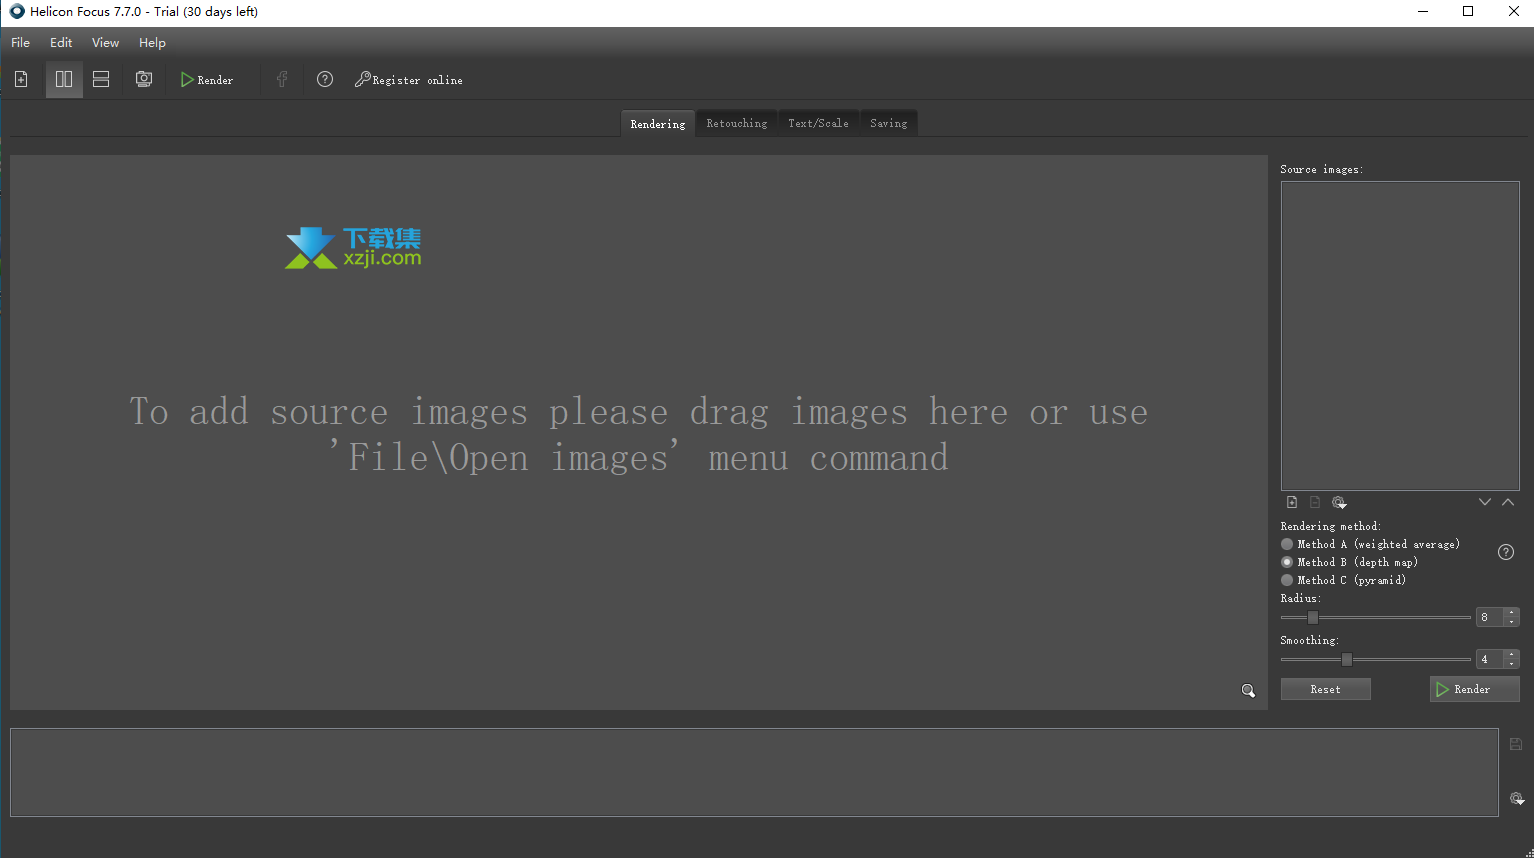Open the camera remote capture icon
The image size is (1534, 858).
point(144,79)
